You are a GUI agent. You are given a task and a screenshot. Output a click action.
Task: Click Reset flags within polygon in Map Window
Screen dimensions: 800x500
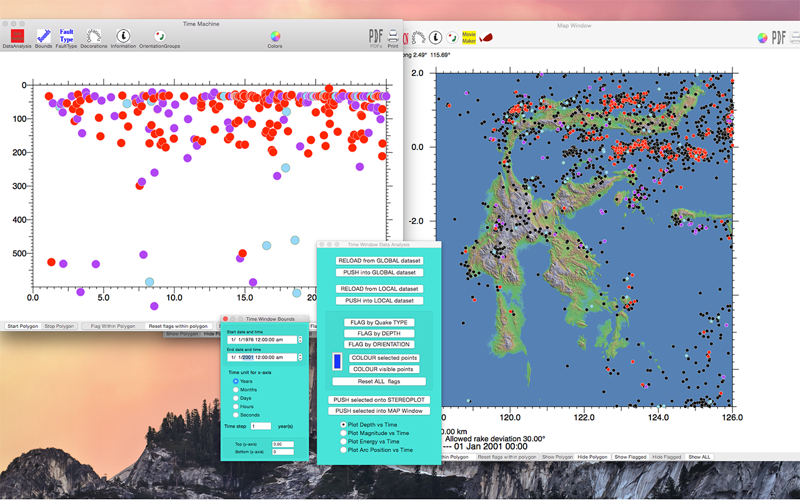[x=506, y=457]
